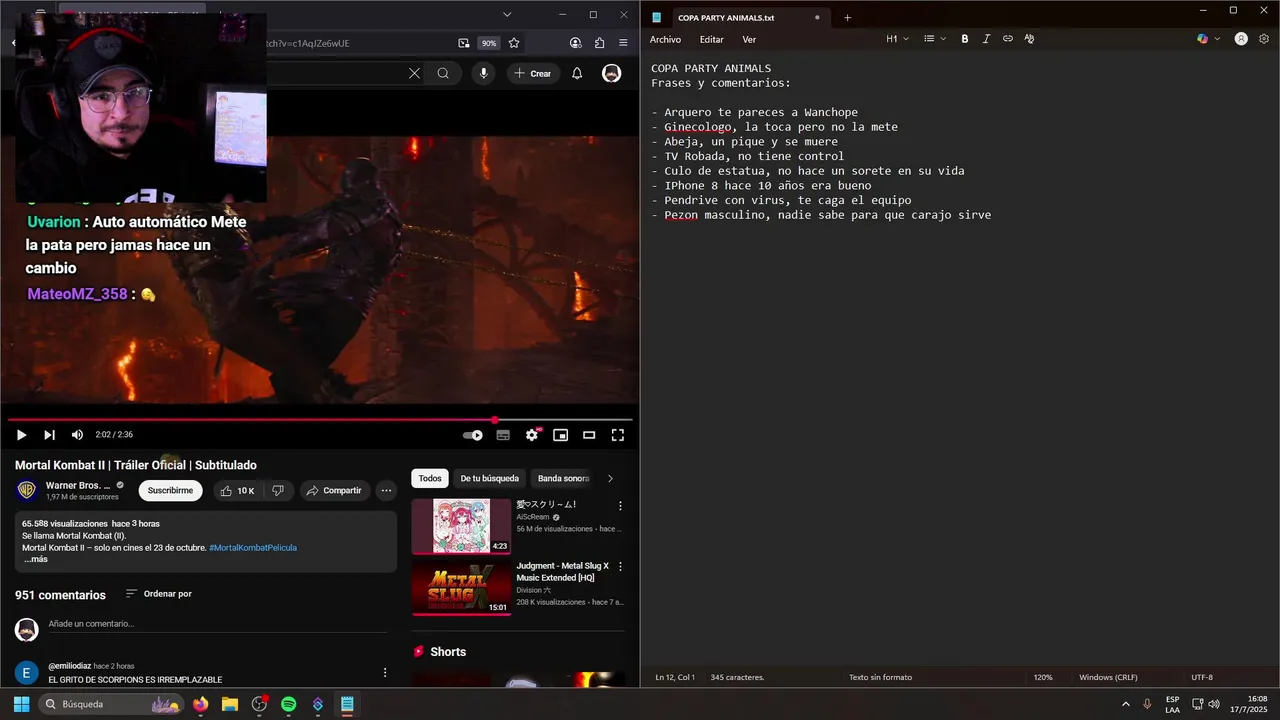
Task: Open the Notepad account profile icon
Action: click(1241, 39)
